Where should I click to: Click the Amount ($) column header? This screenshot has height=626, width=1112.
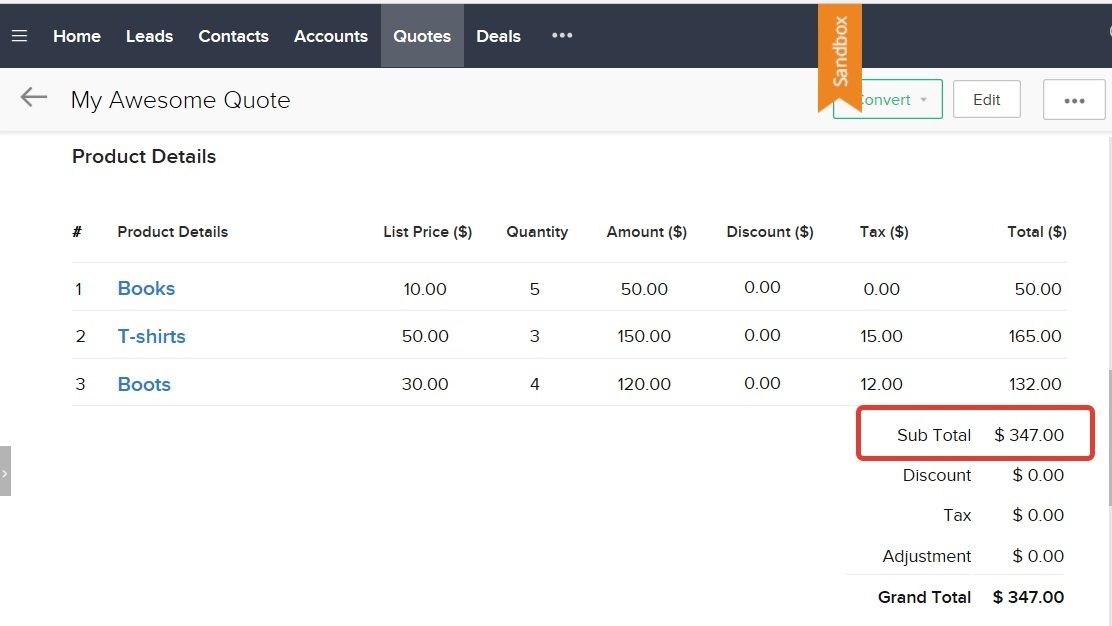pos(647,232)
